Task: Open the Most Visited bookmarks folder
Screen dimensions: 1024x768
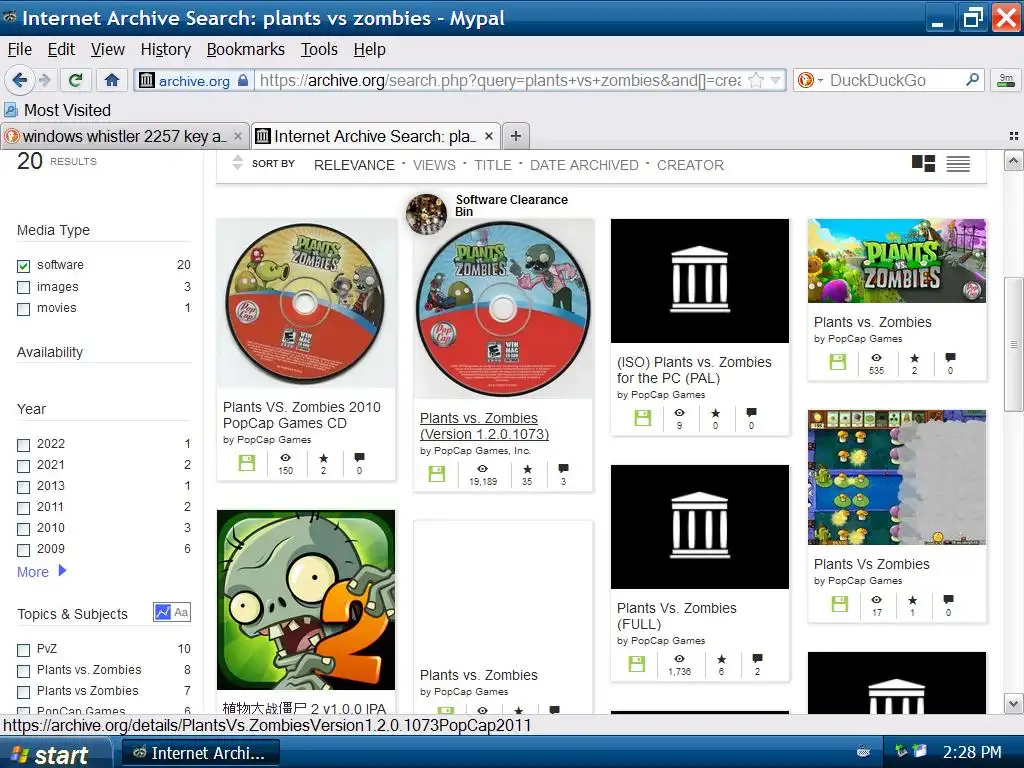Action: click(x=57, y=110)
